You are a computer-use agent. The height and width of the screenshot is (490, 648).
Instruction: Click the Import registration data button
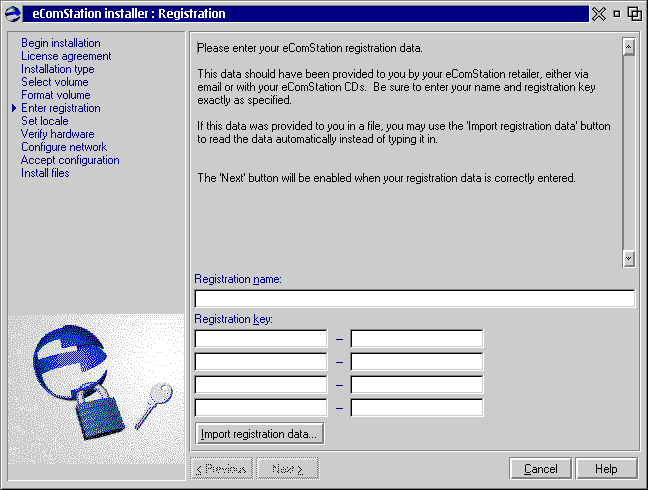click(x=260, y=434)
